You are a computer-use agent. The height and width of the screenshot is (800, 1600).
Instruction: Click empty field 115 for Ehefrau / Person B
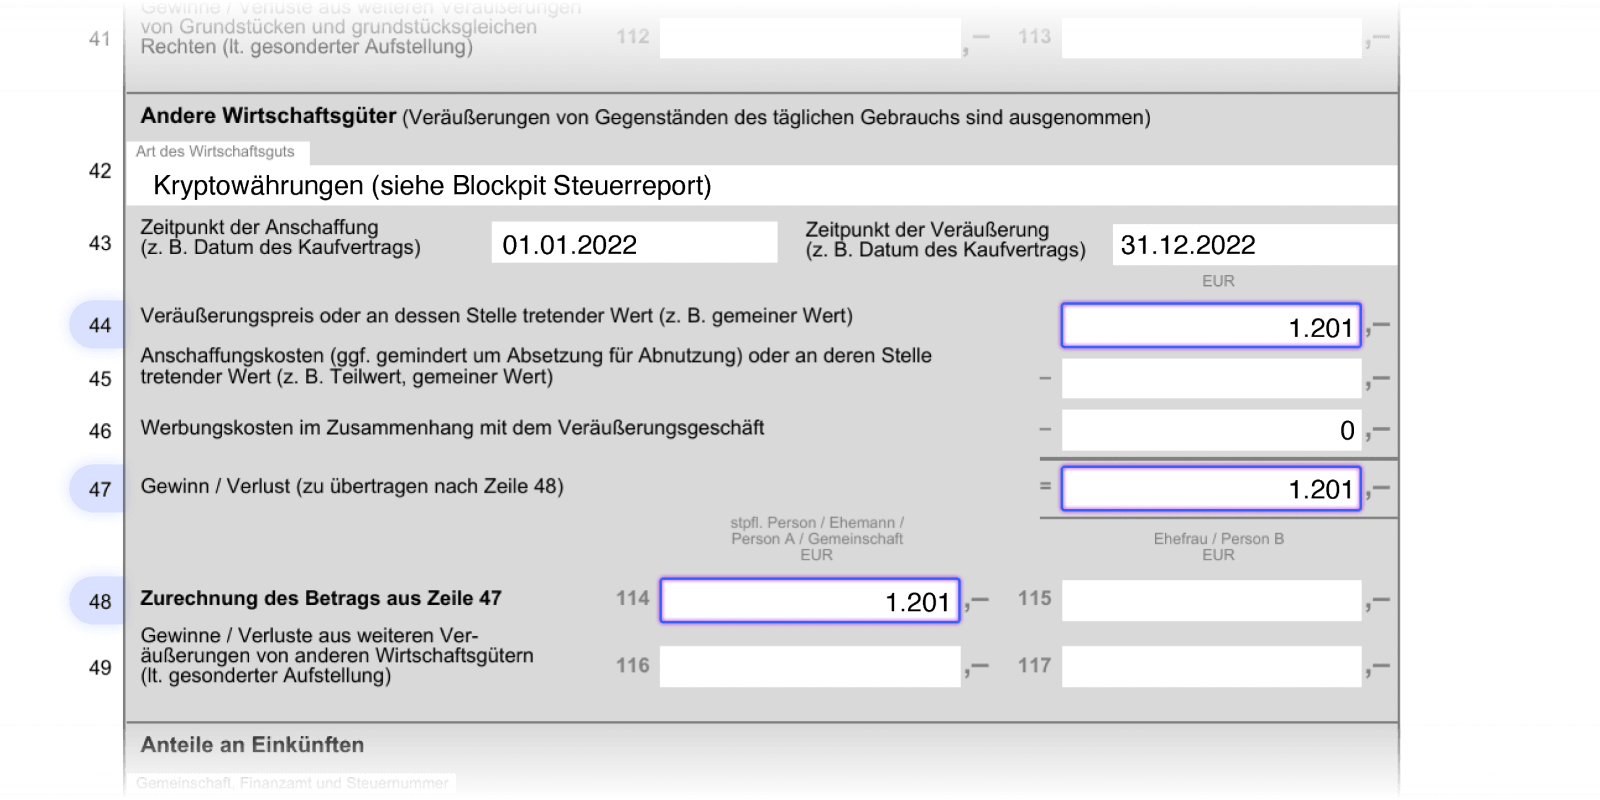coord(1211,601)
